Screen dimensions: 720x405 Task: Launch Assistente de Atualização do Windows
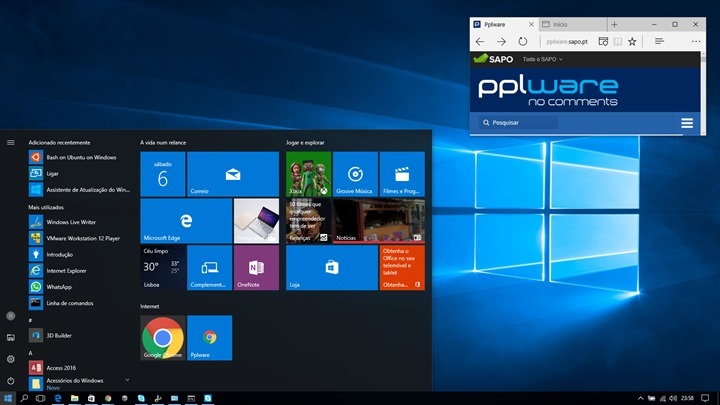79,190
